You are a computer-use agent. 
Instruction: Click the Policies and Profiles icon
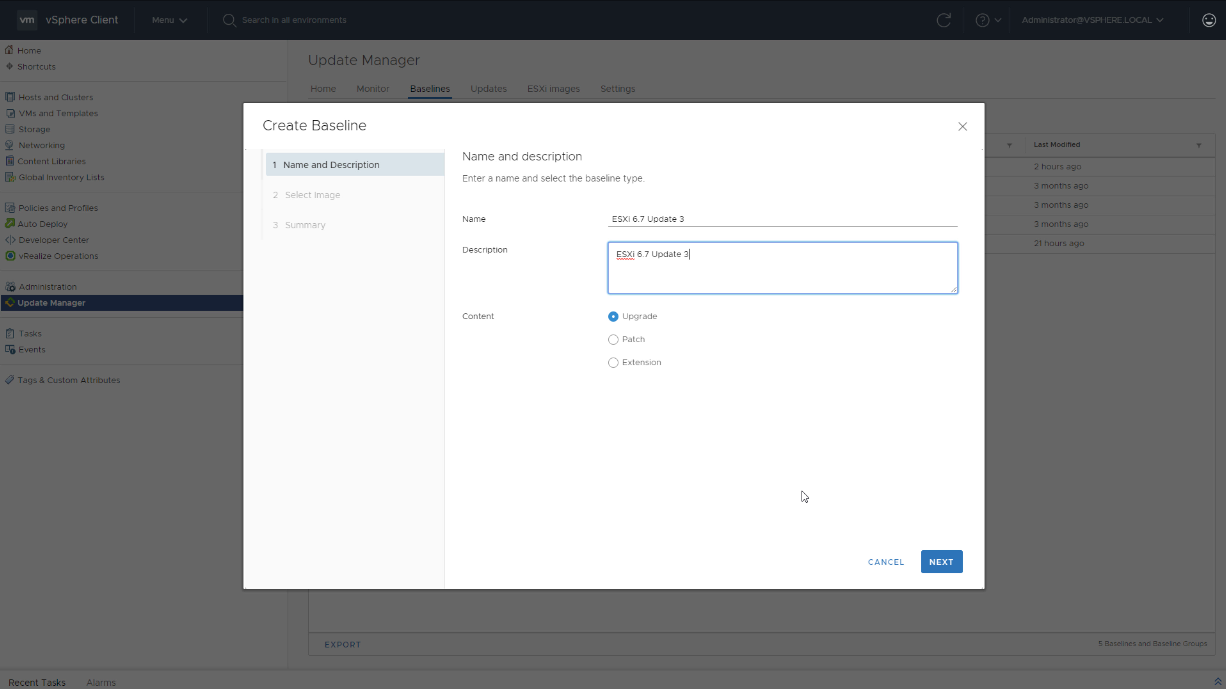click(x=10, y=208)
